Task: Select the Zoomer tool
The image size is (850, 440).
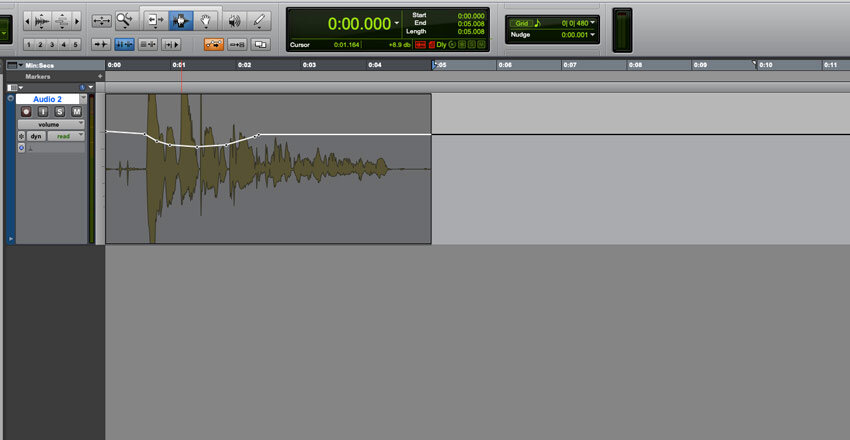Action: (126, 21)
